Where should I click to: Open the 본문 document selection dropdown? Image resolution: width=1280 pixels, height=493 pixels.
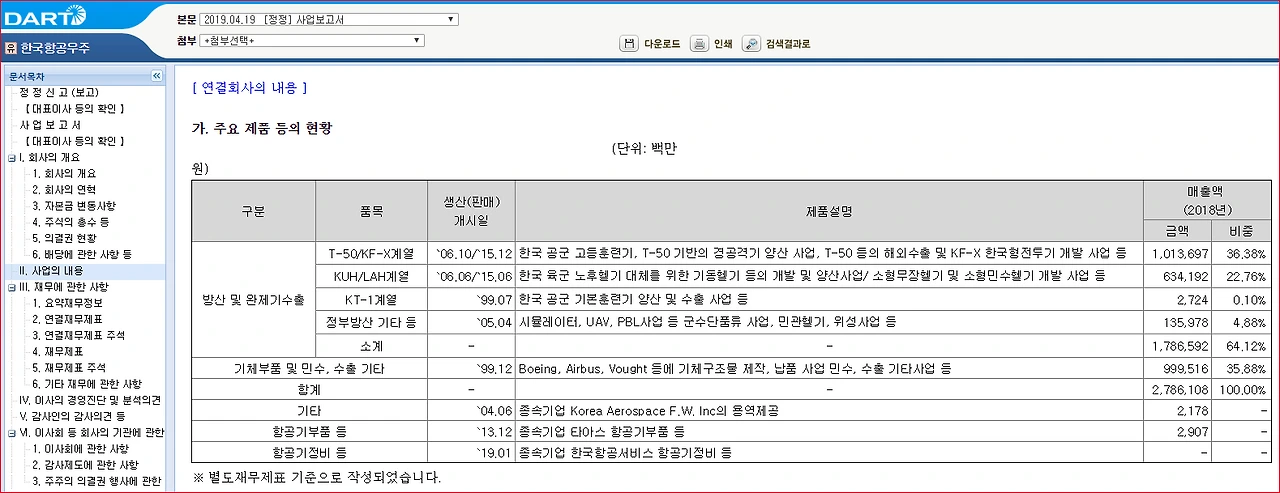coord(328,19)
